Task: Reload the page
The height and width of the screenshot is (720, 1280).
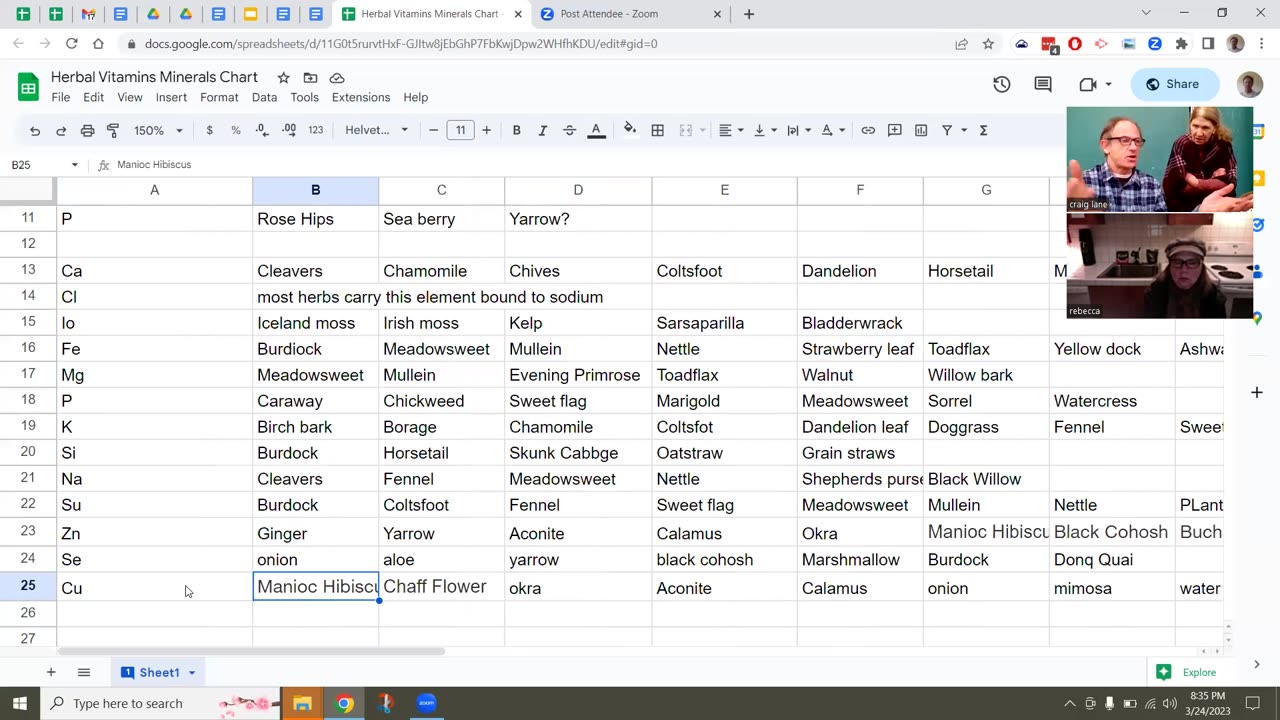Action: (72, 44)
